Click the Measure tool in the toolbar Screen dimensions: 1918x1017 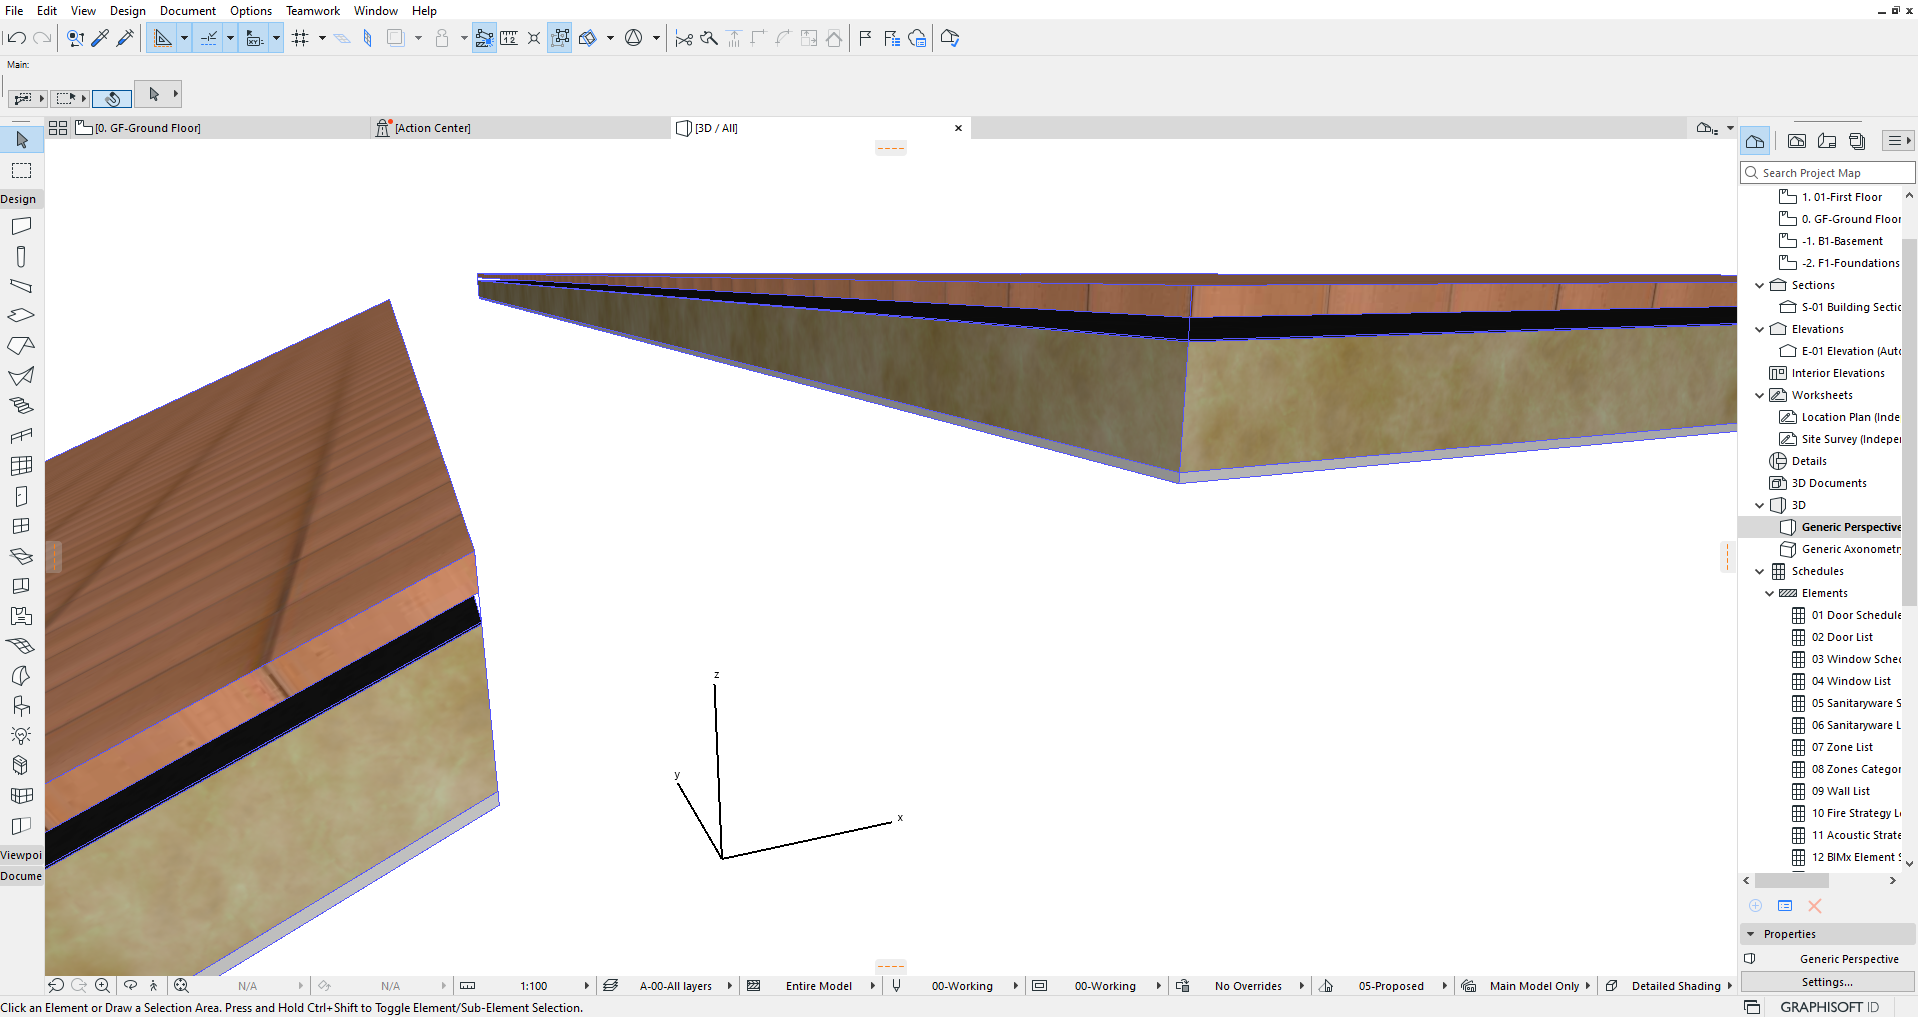(x=509, y=37)
